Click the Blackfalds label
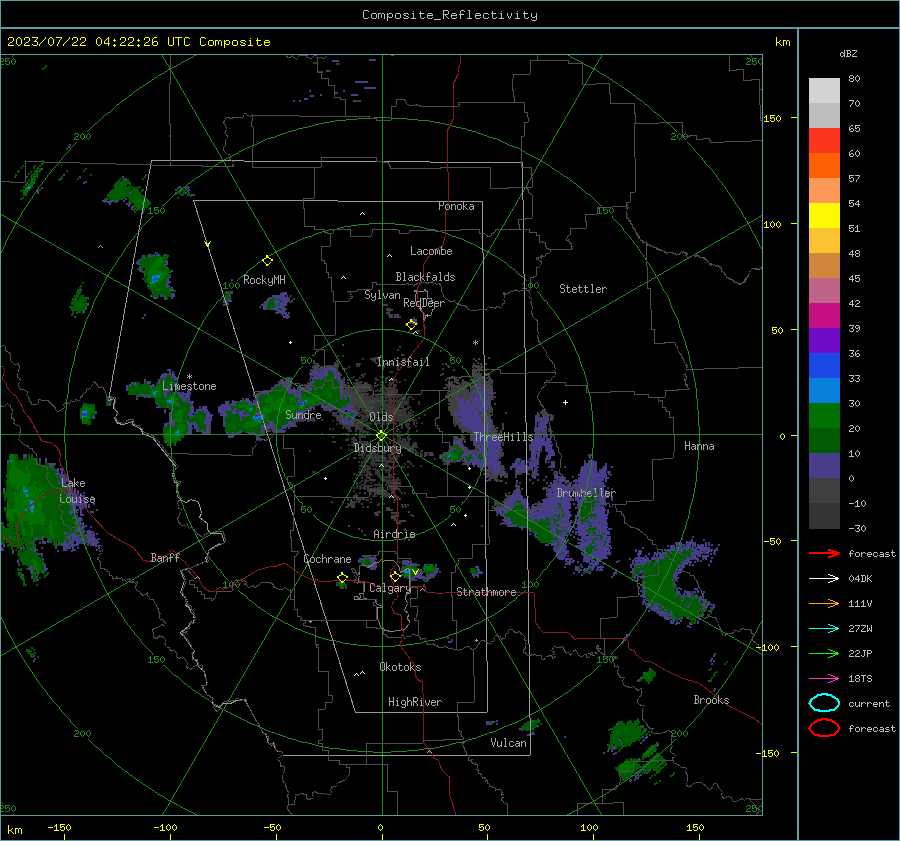The width and height of the screenshot is (900, 841). click(425, 277)
